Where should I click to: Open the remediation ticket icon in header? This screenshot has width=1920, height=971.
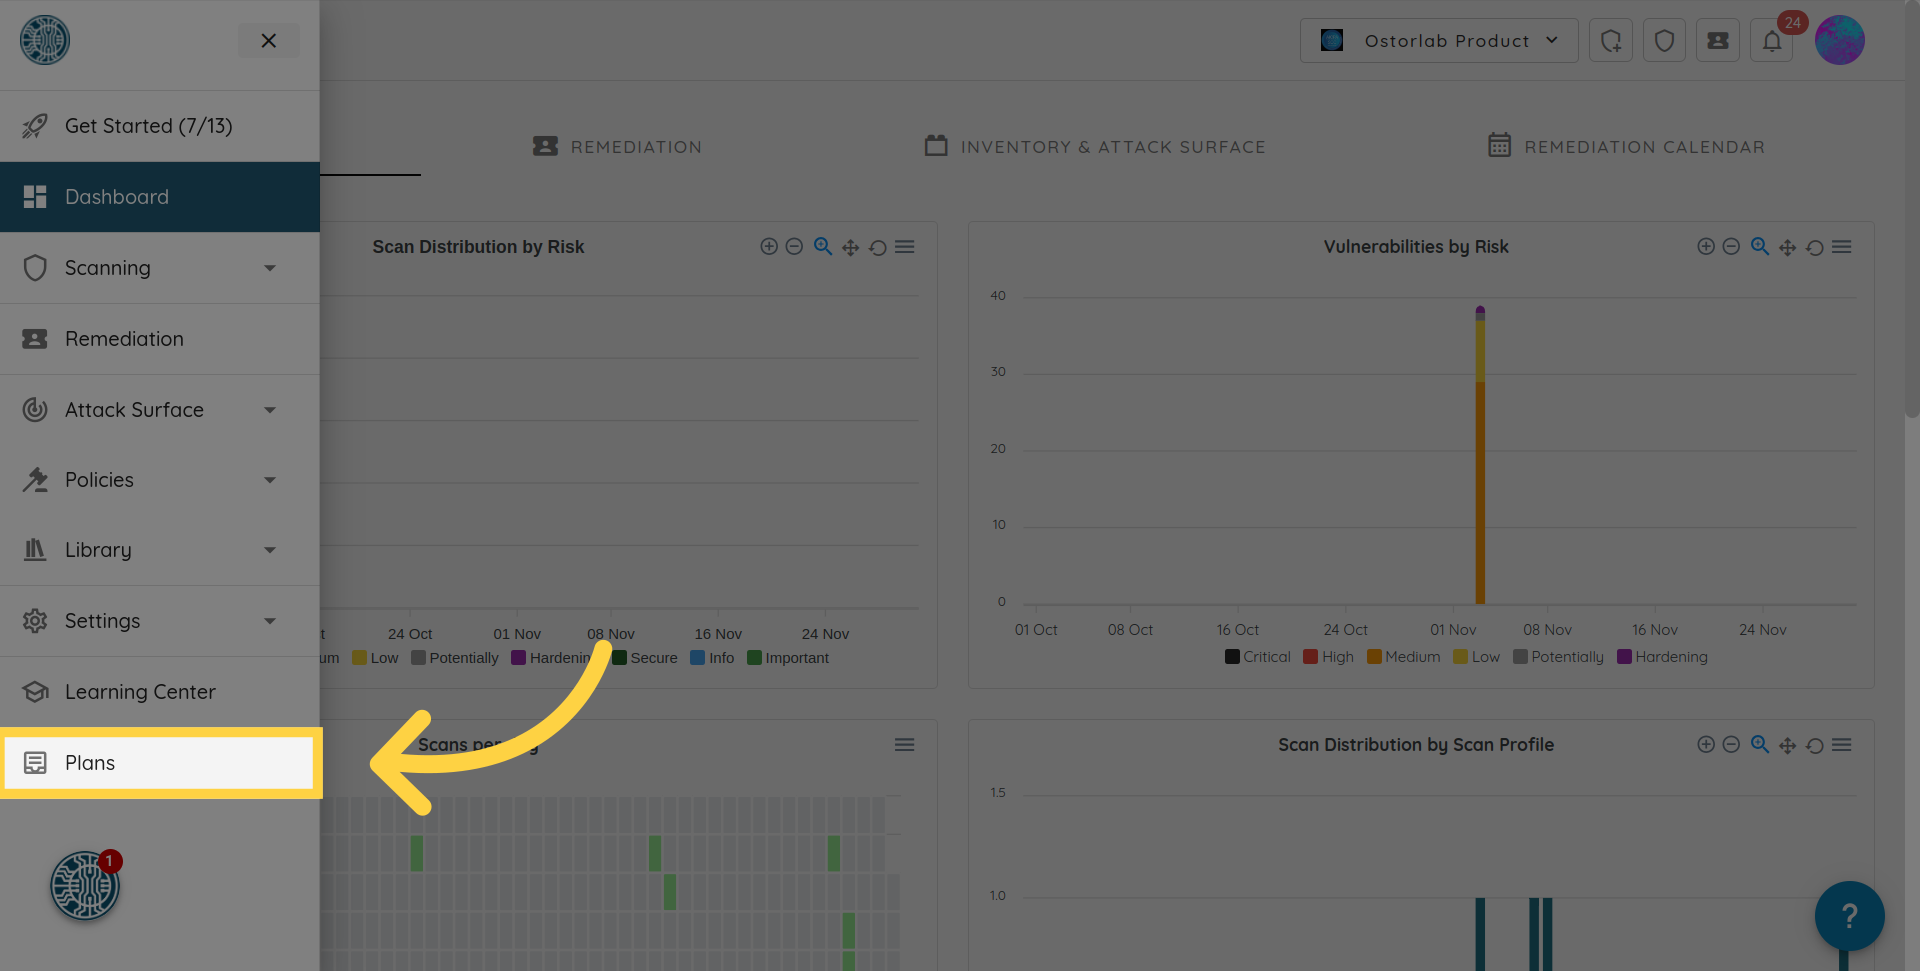click(1717, 41)
